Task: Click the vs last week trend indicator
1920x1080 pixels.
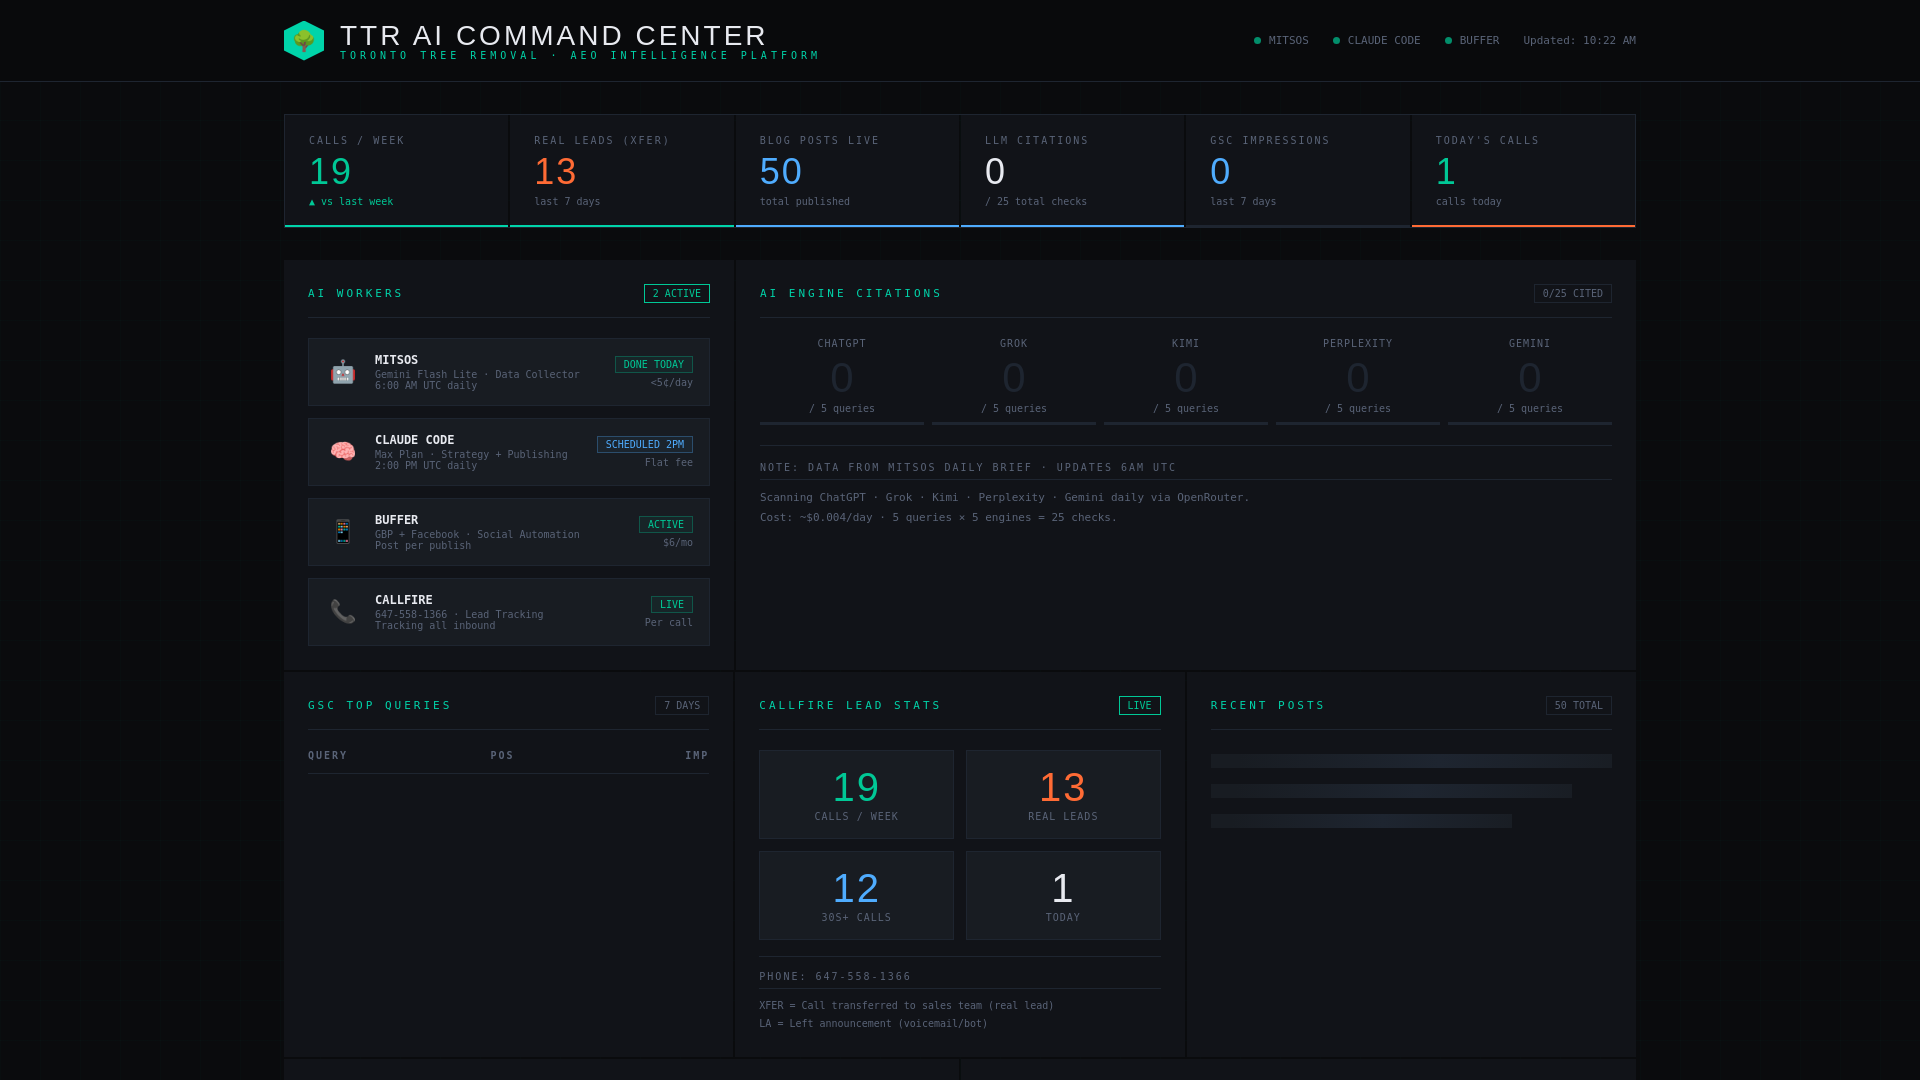Action: (x=351, y=202)
